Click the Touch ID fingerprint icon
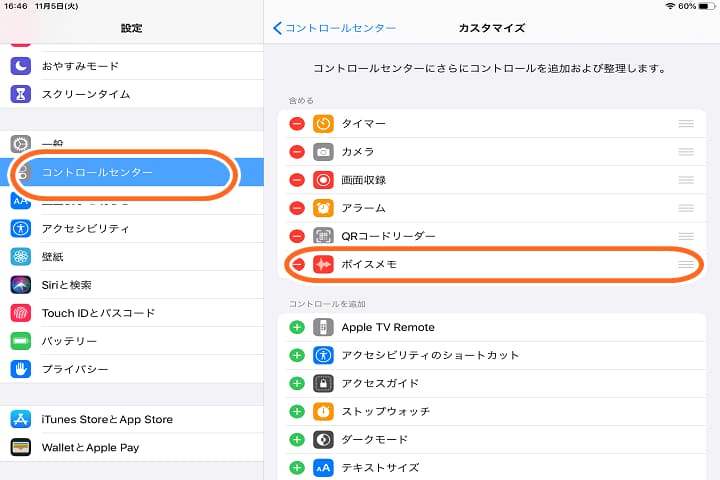Screen dimensions: 720x480 point(21,313)
